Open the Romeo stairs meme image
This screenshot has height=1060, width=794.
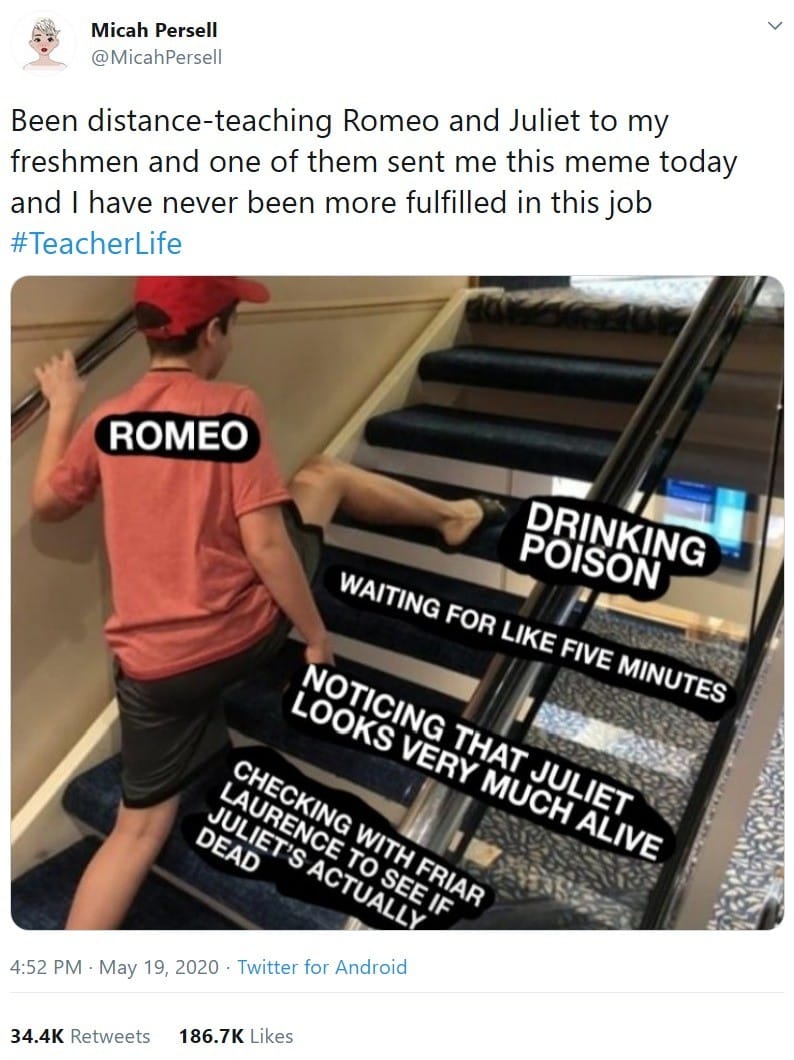pos(397,602)
